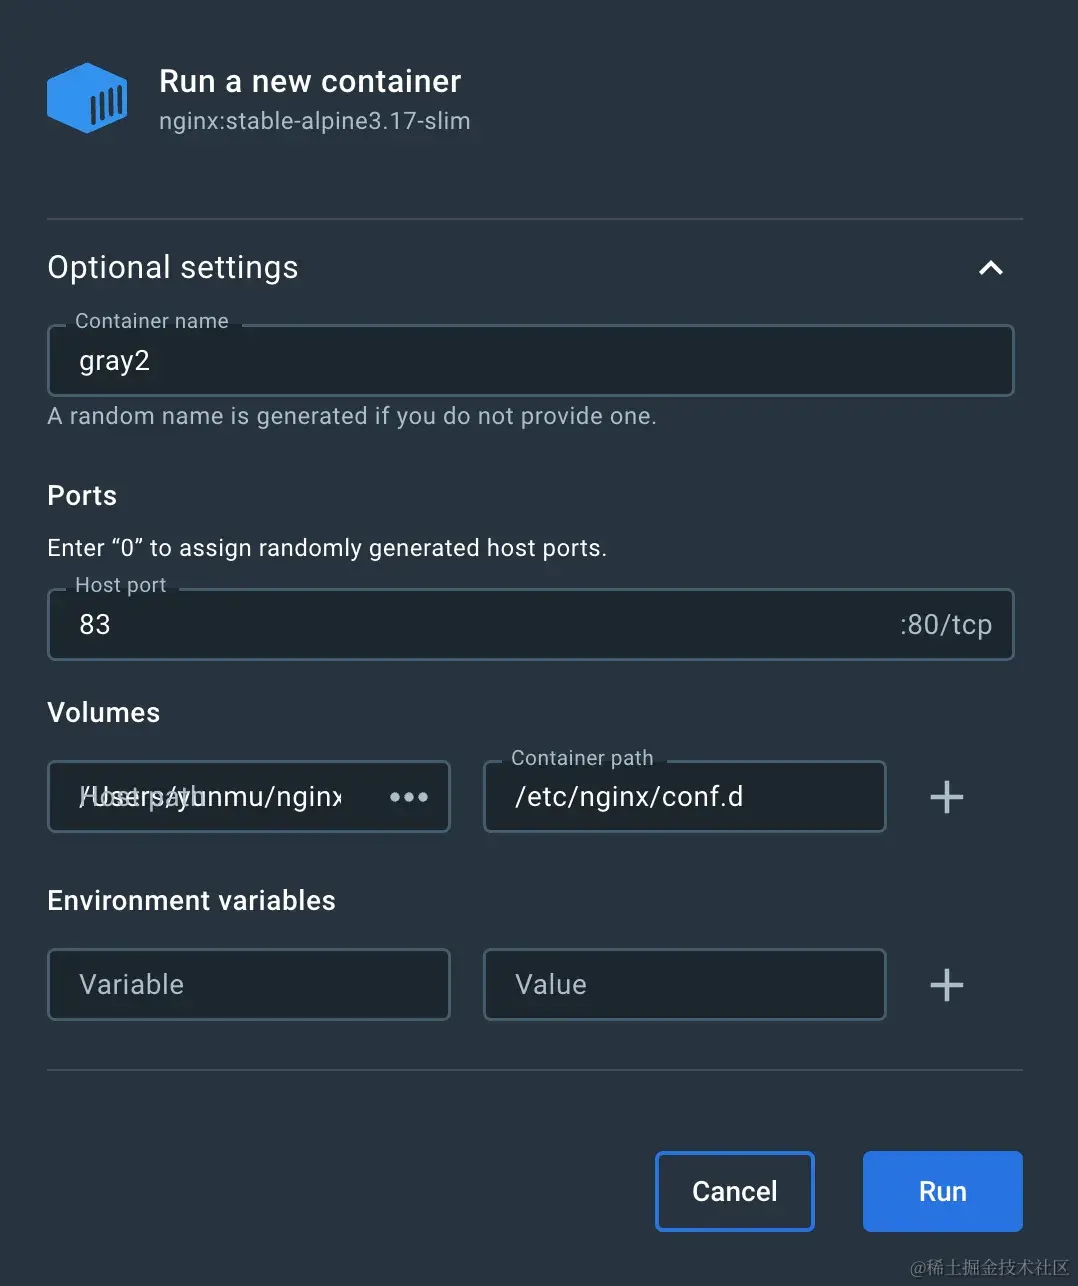Viewport: 1078px width, 1286px height.
Task: Click the :80/tcp container port label
Action: coord(945,625)
